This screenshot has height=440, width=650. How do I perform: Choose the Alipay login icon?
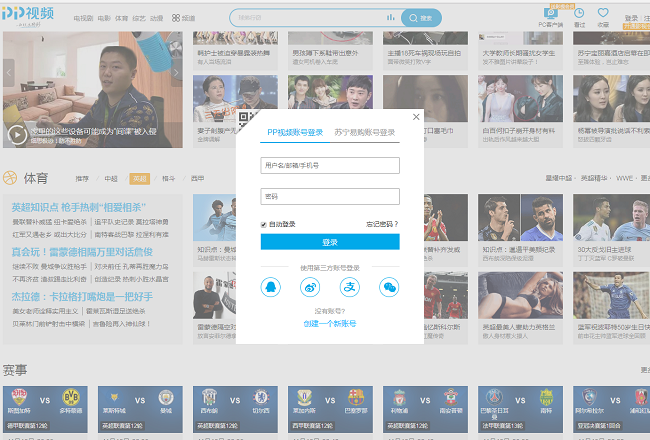[x=349, y=288]
